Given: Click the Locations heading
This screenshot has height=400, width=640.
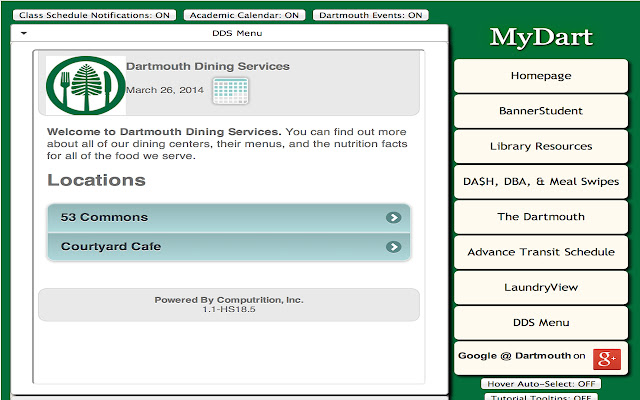Looking at the screenshot, I should [96, 180].
